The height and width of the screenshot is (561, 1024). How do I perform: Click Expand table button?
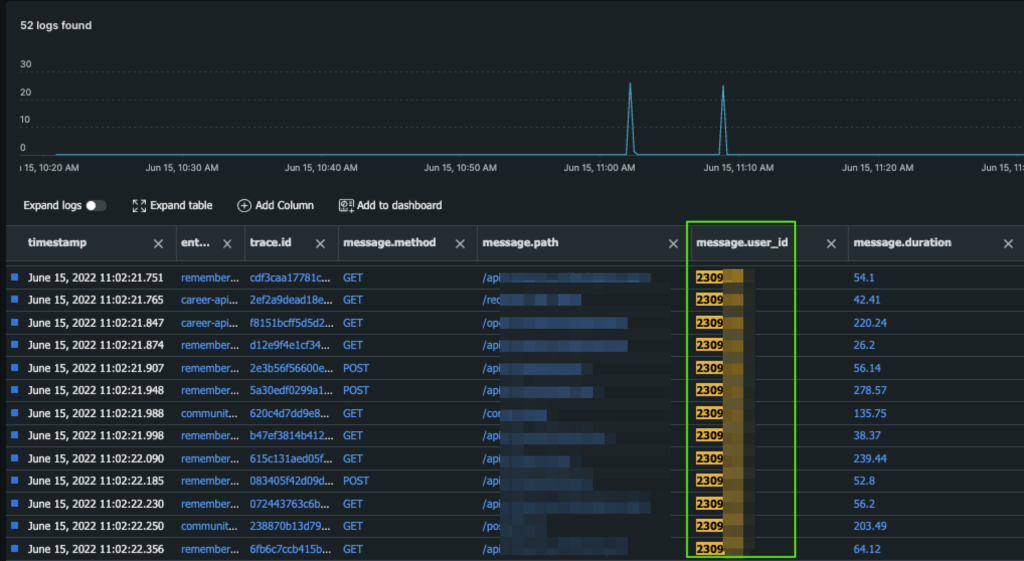click(x=172, y=206)
